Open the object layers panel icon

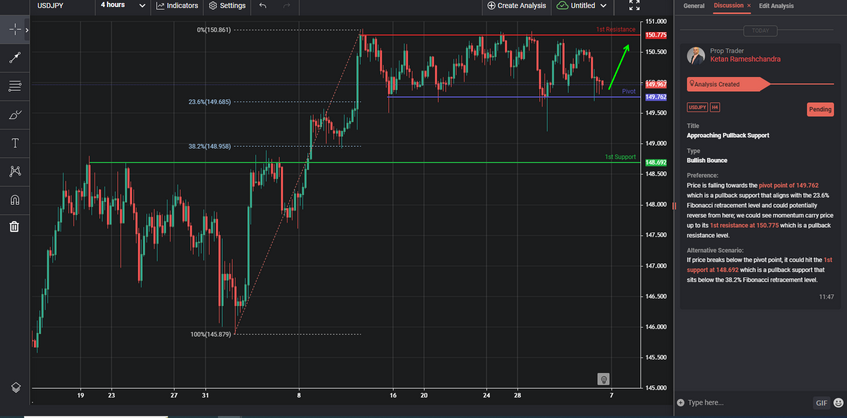coord(16,387)
